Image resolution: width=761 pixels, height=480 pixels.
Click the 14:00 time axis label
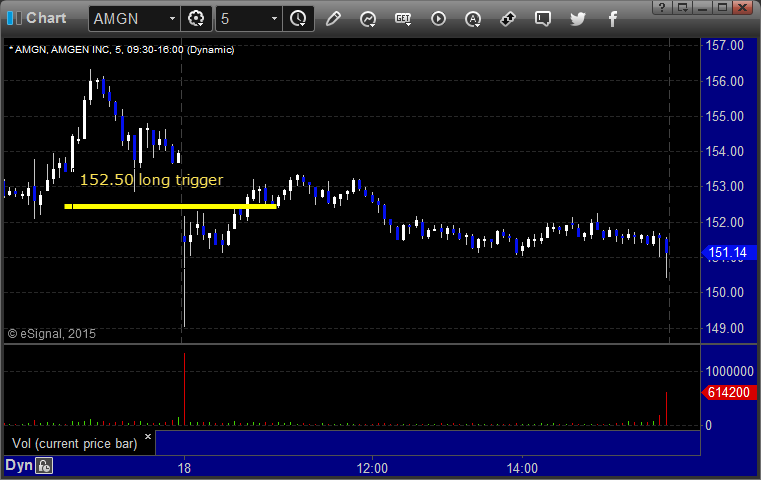522,468
